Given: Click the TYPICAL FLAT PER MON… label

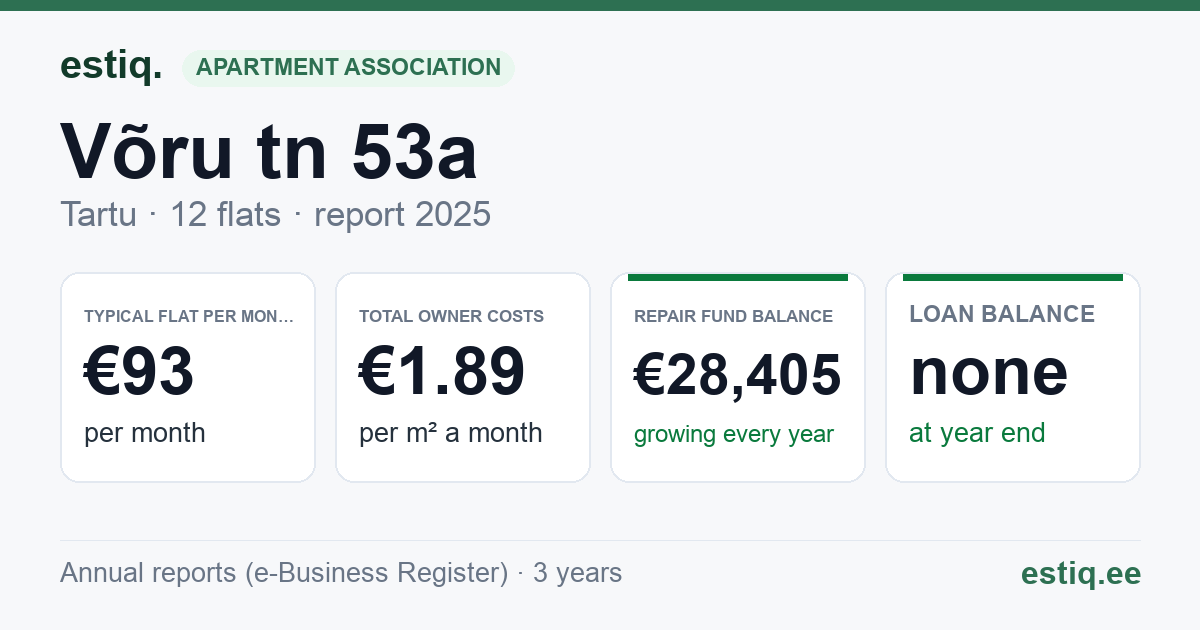Looking at the screenshot, I should [189, 316].
